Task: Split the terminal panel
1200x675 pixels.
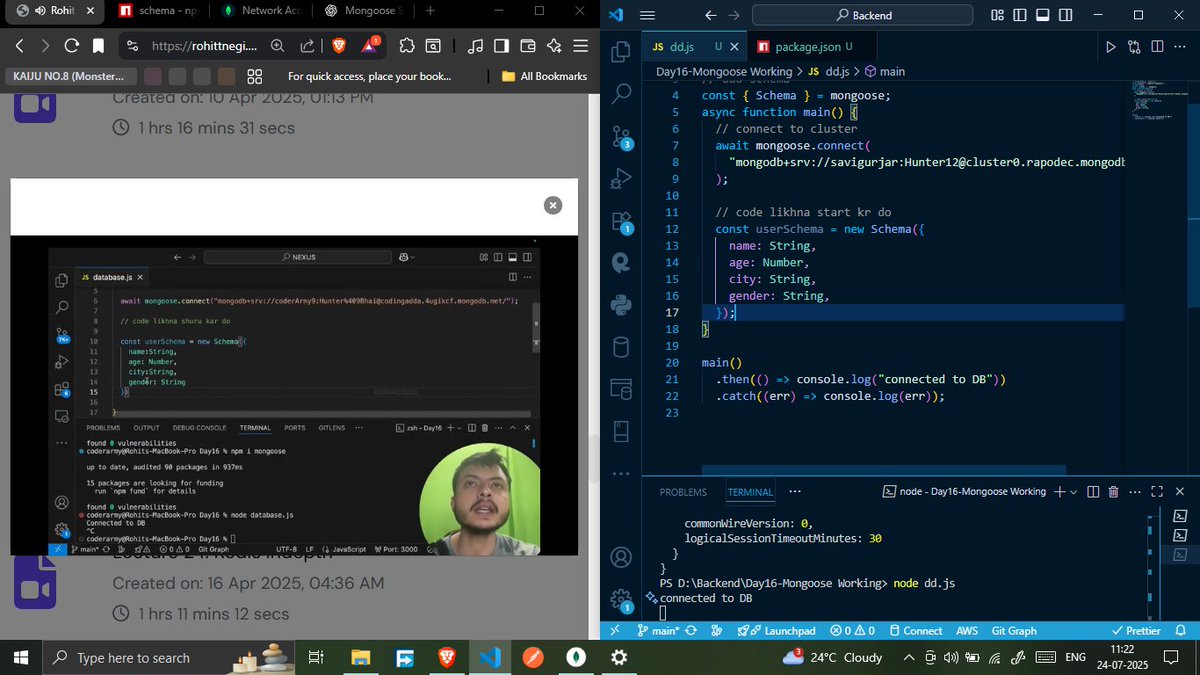Action: (1092, 491)
